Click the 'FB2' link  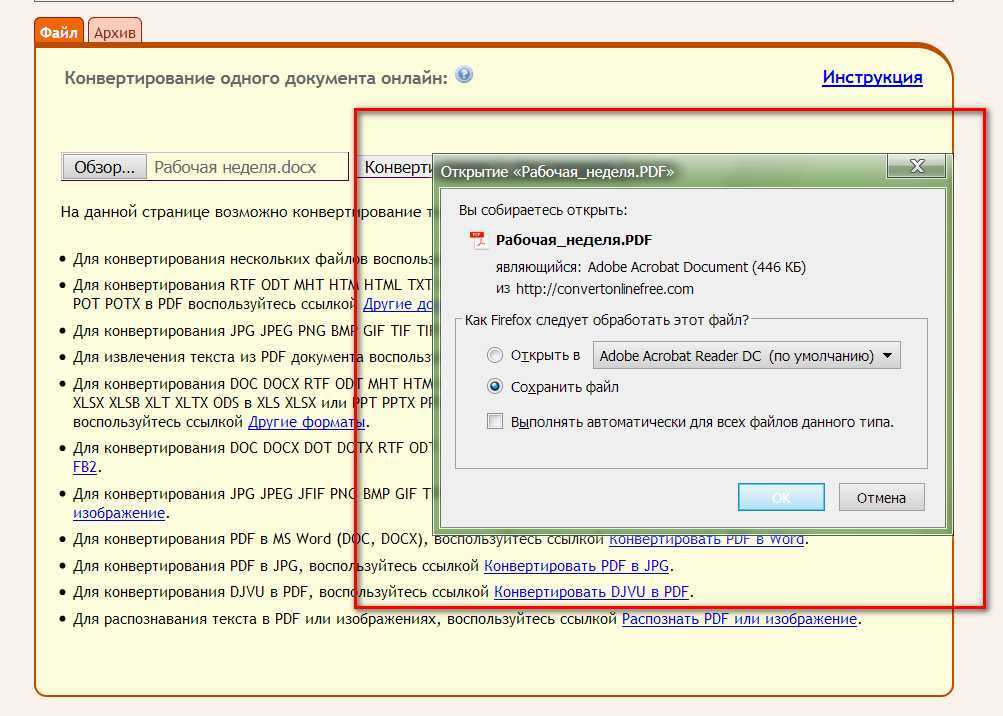coord(86,467)
